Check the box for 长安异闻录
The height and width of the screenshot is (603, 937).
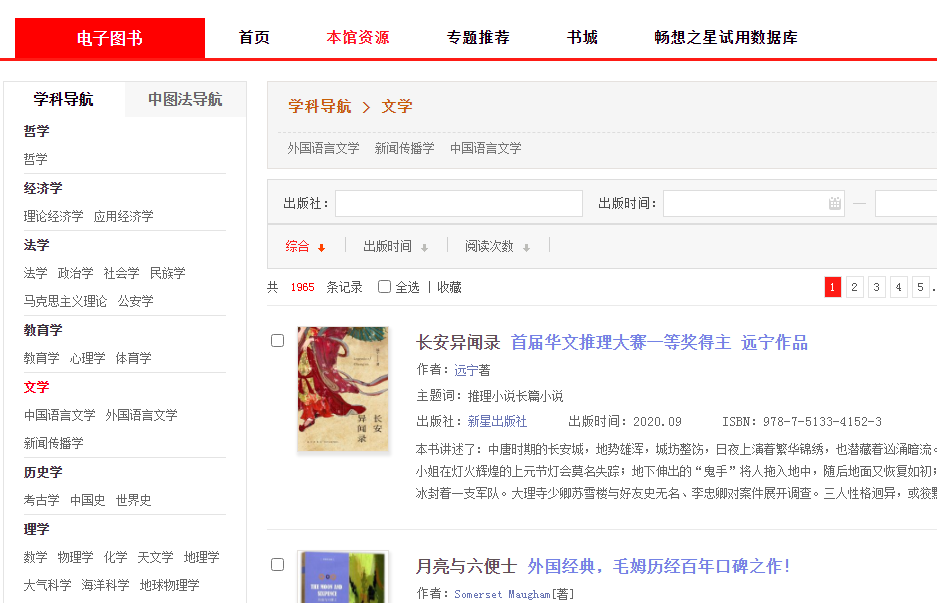[278, 341]
